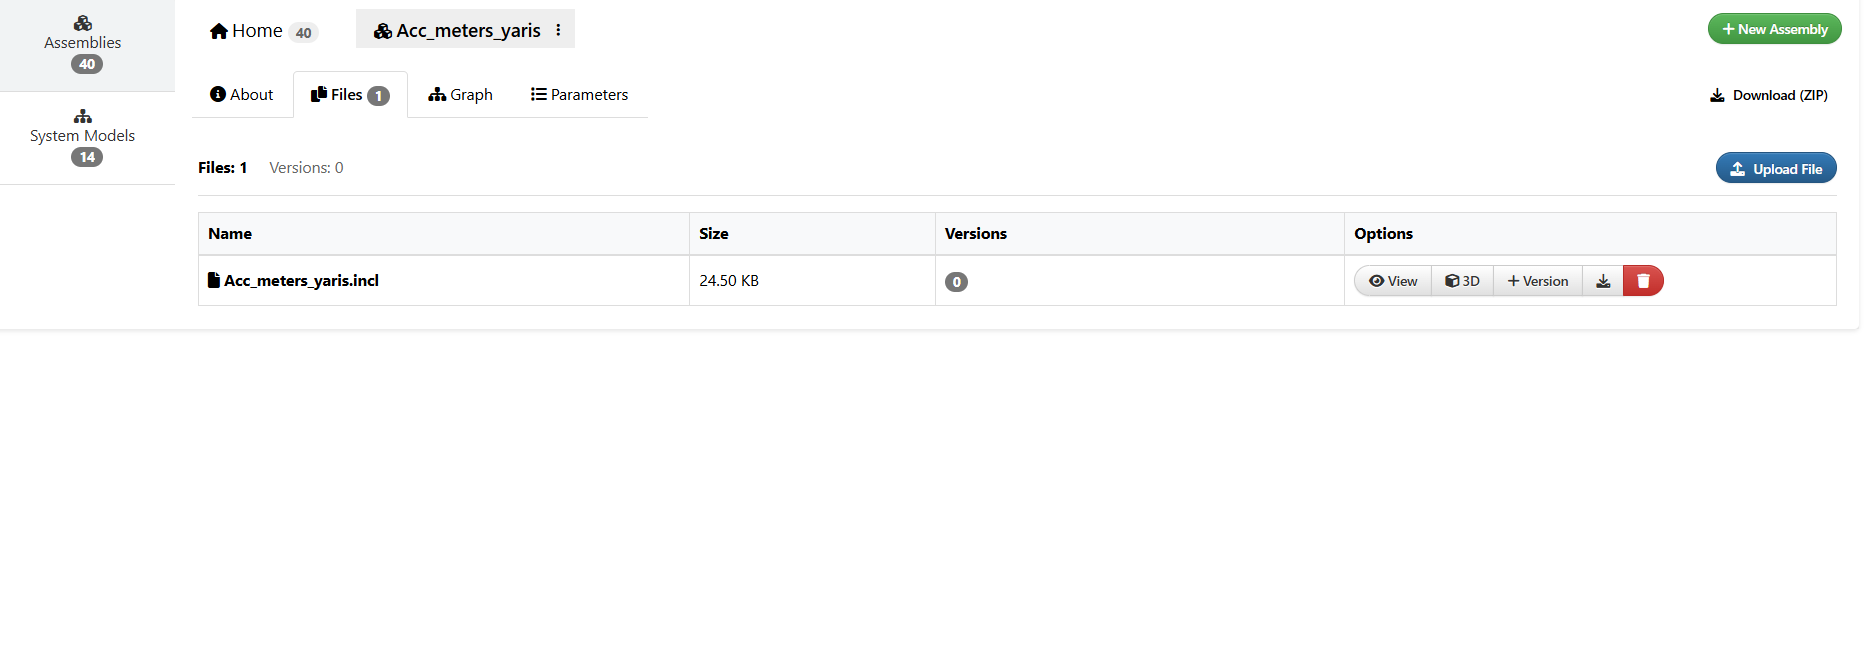
Task: Download the assembly as ZIP
Action: (1768, 96)
